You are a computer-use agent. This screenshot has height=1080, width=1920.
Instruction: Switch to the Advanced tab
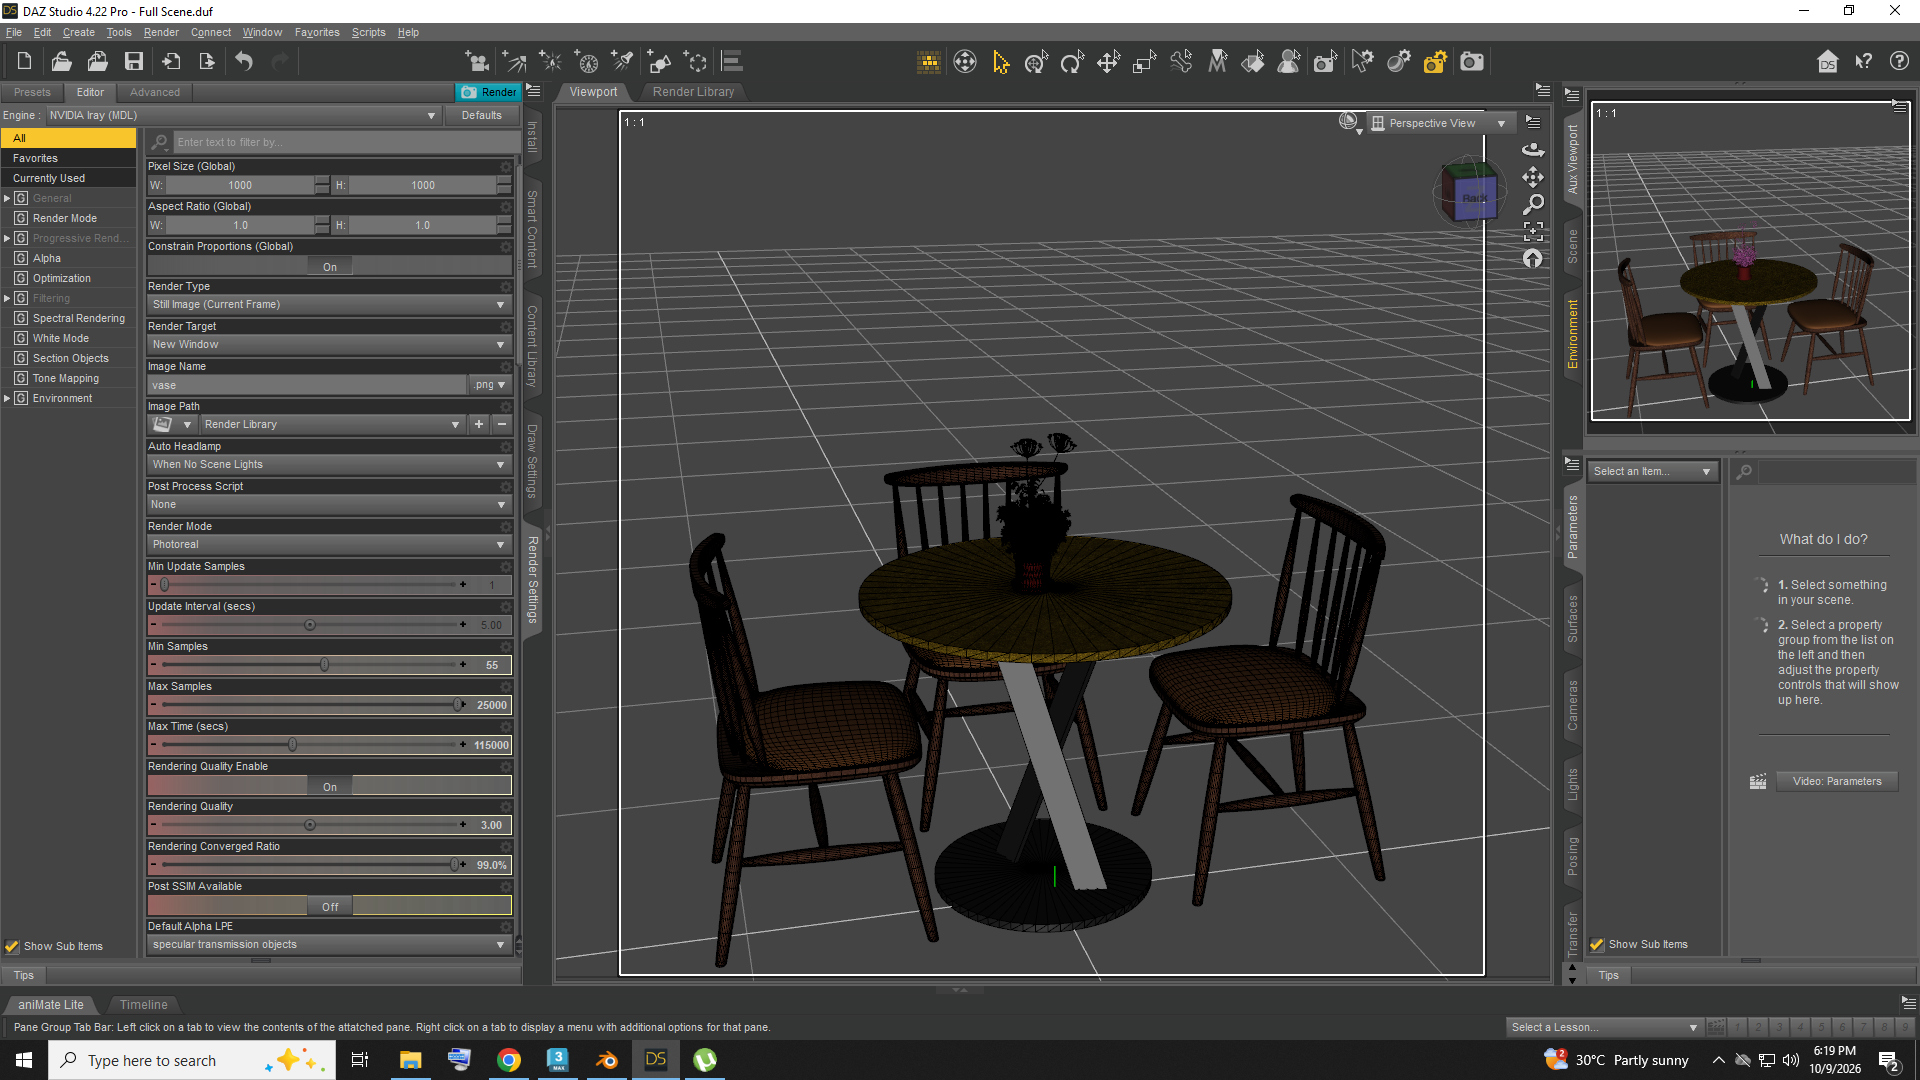(x=155, y=92)
